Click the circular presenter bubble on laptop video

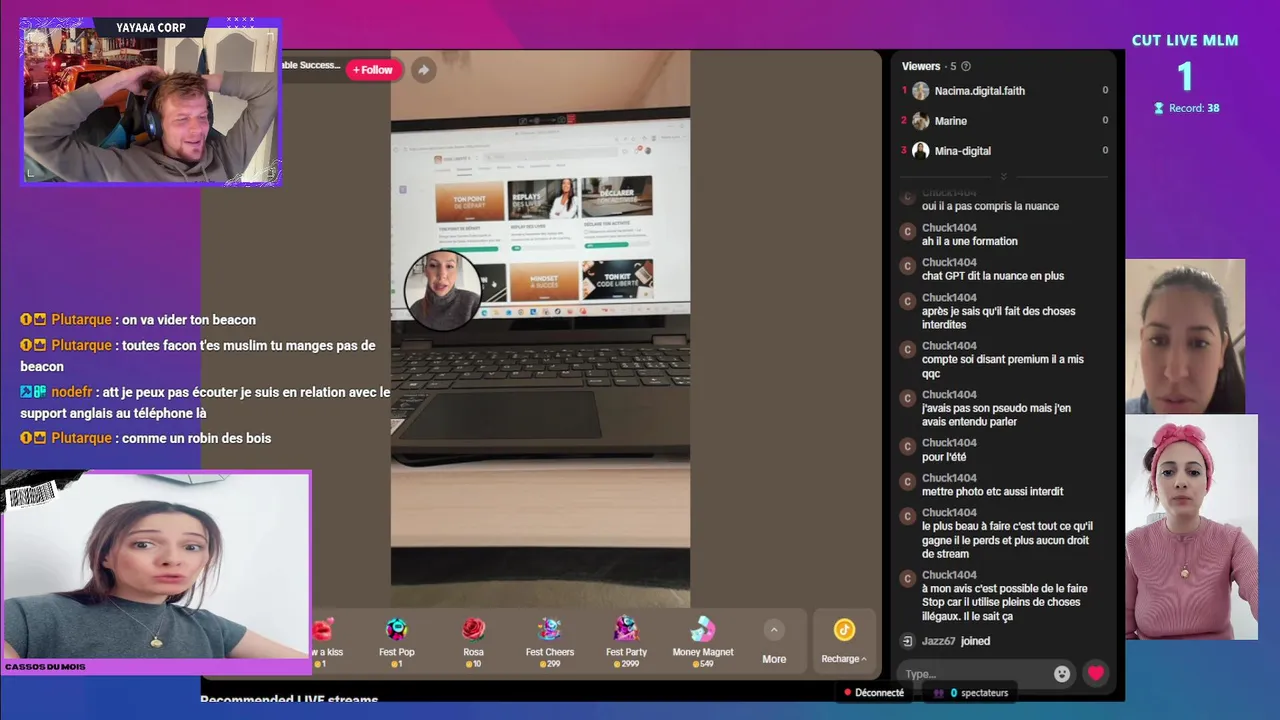(x=442, y=290)
